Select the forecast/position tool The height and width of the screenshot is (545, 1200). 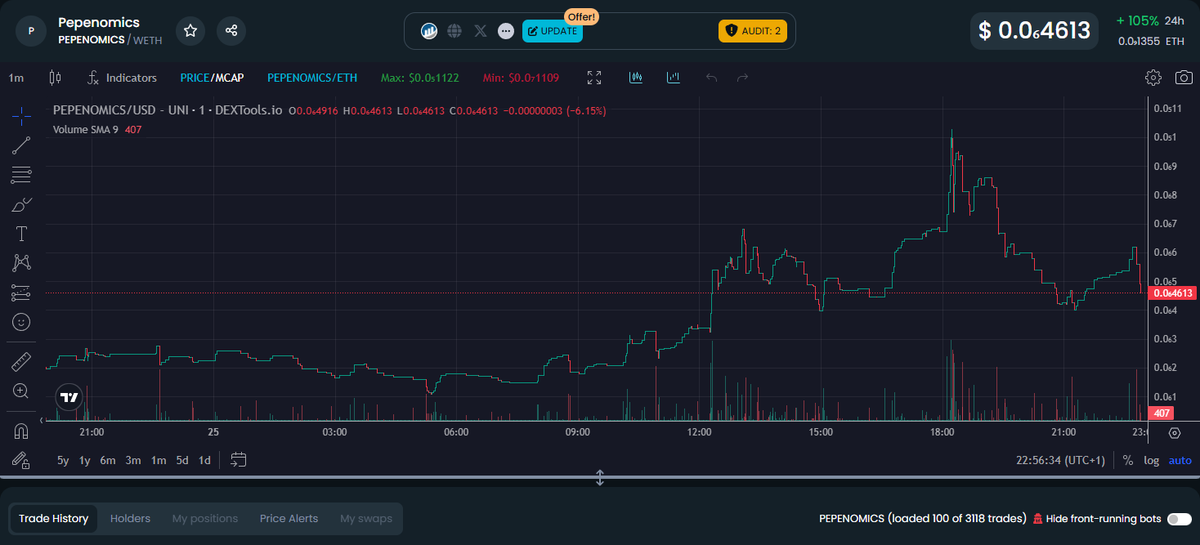click(21, 293)
